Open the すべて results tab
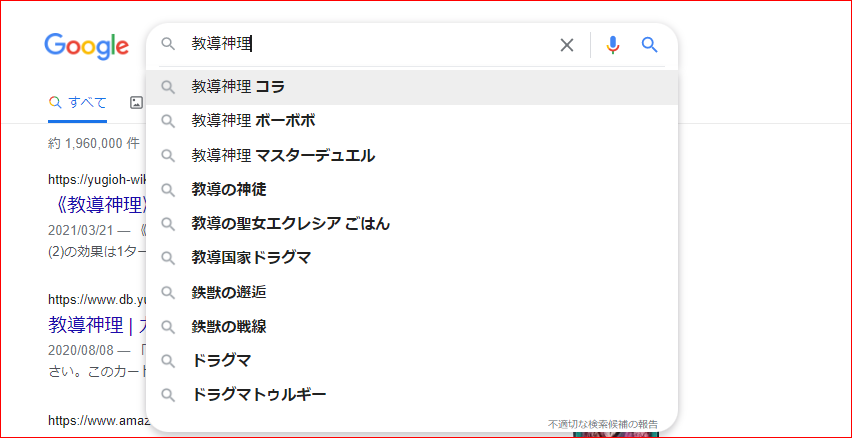This screenshot has height=438, width=852. (x=78, y=102)
